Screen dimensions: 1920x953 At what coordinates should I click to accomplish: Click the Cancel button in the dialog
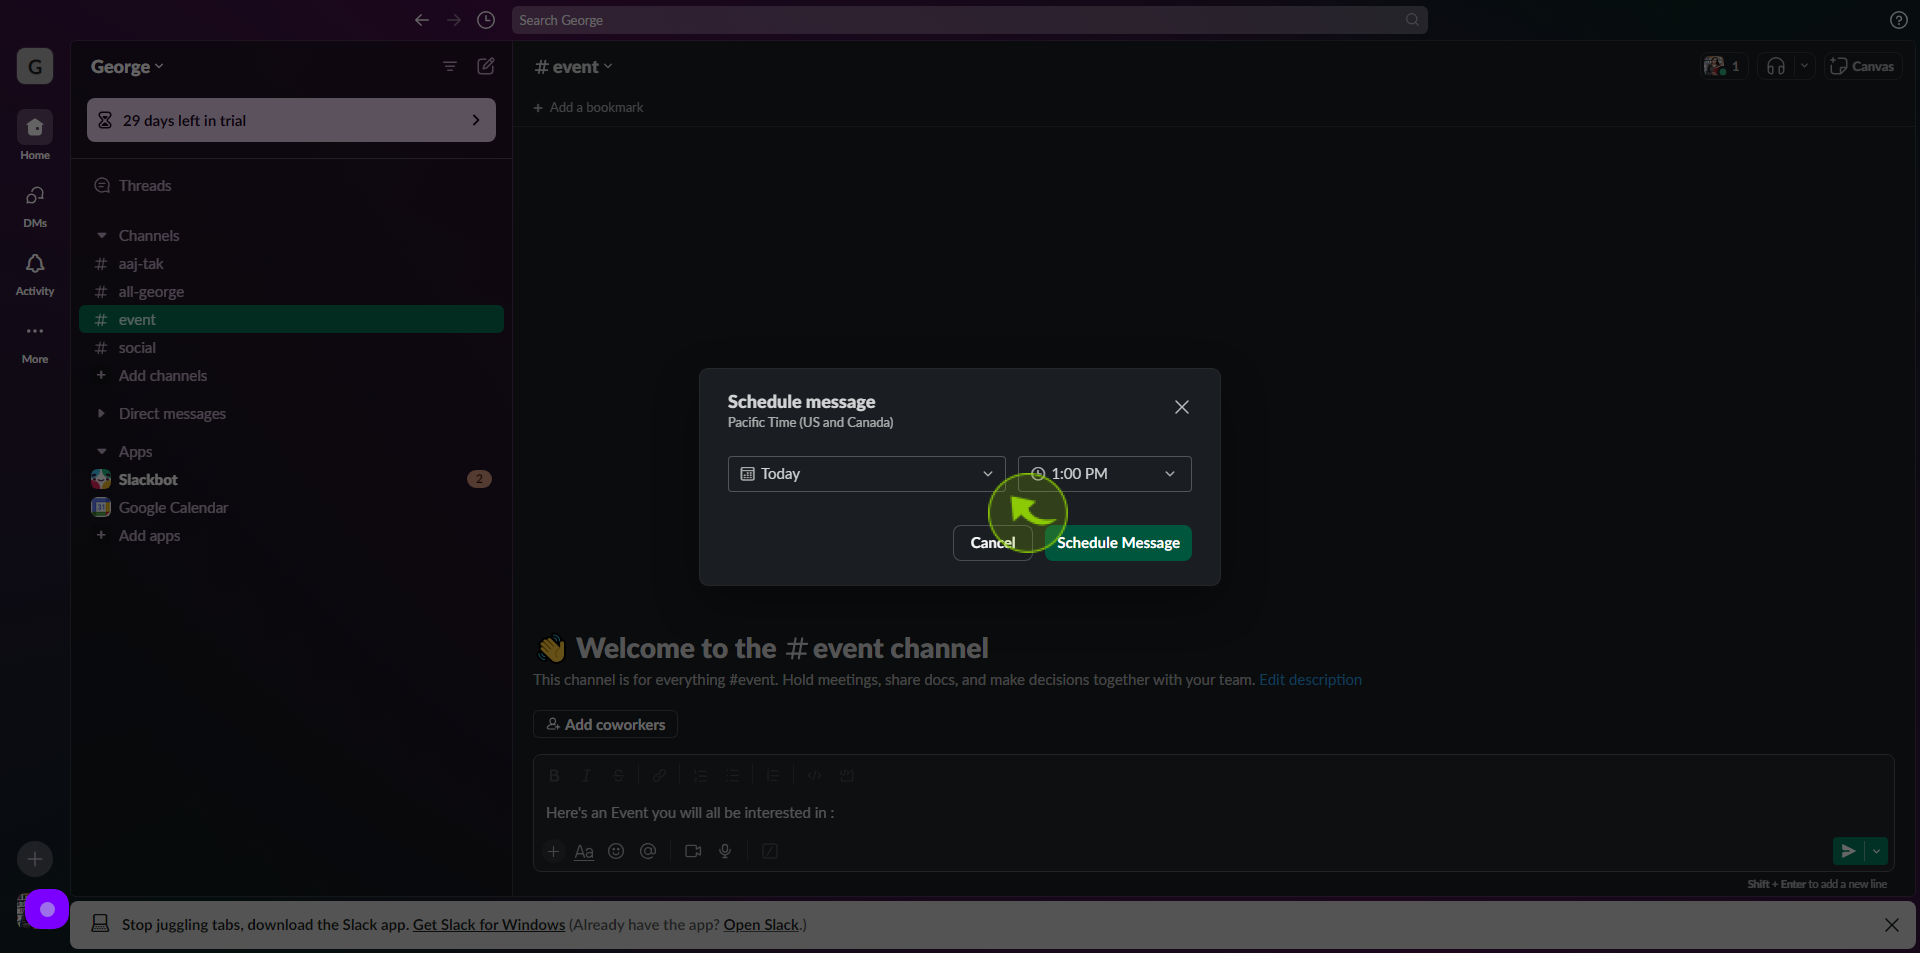pyautogui.click(x=992, y=543)
